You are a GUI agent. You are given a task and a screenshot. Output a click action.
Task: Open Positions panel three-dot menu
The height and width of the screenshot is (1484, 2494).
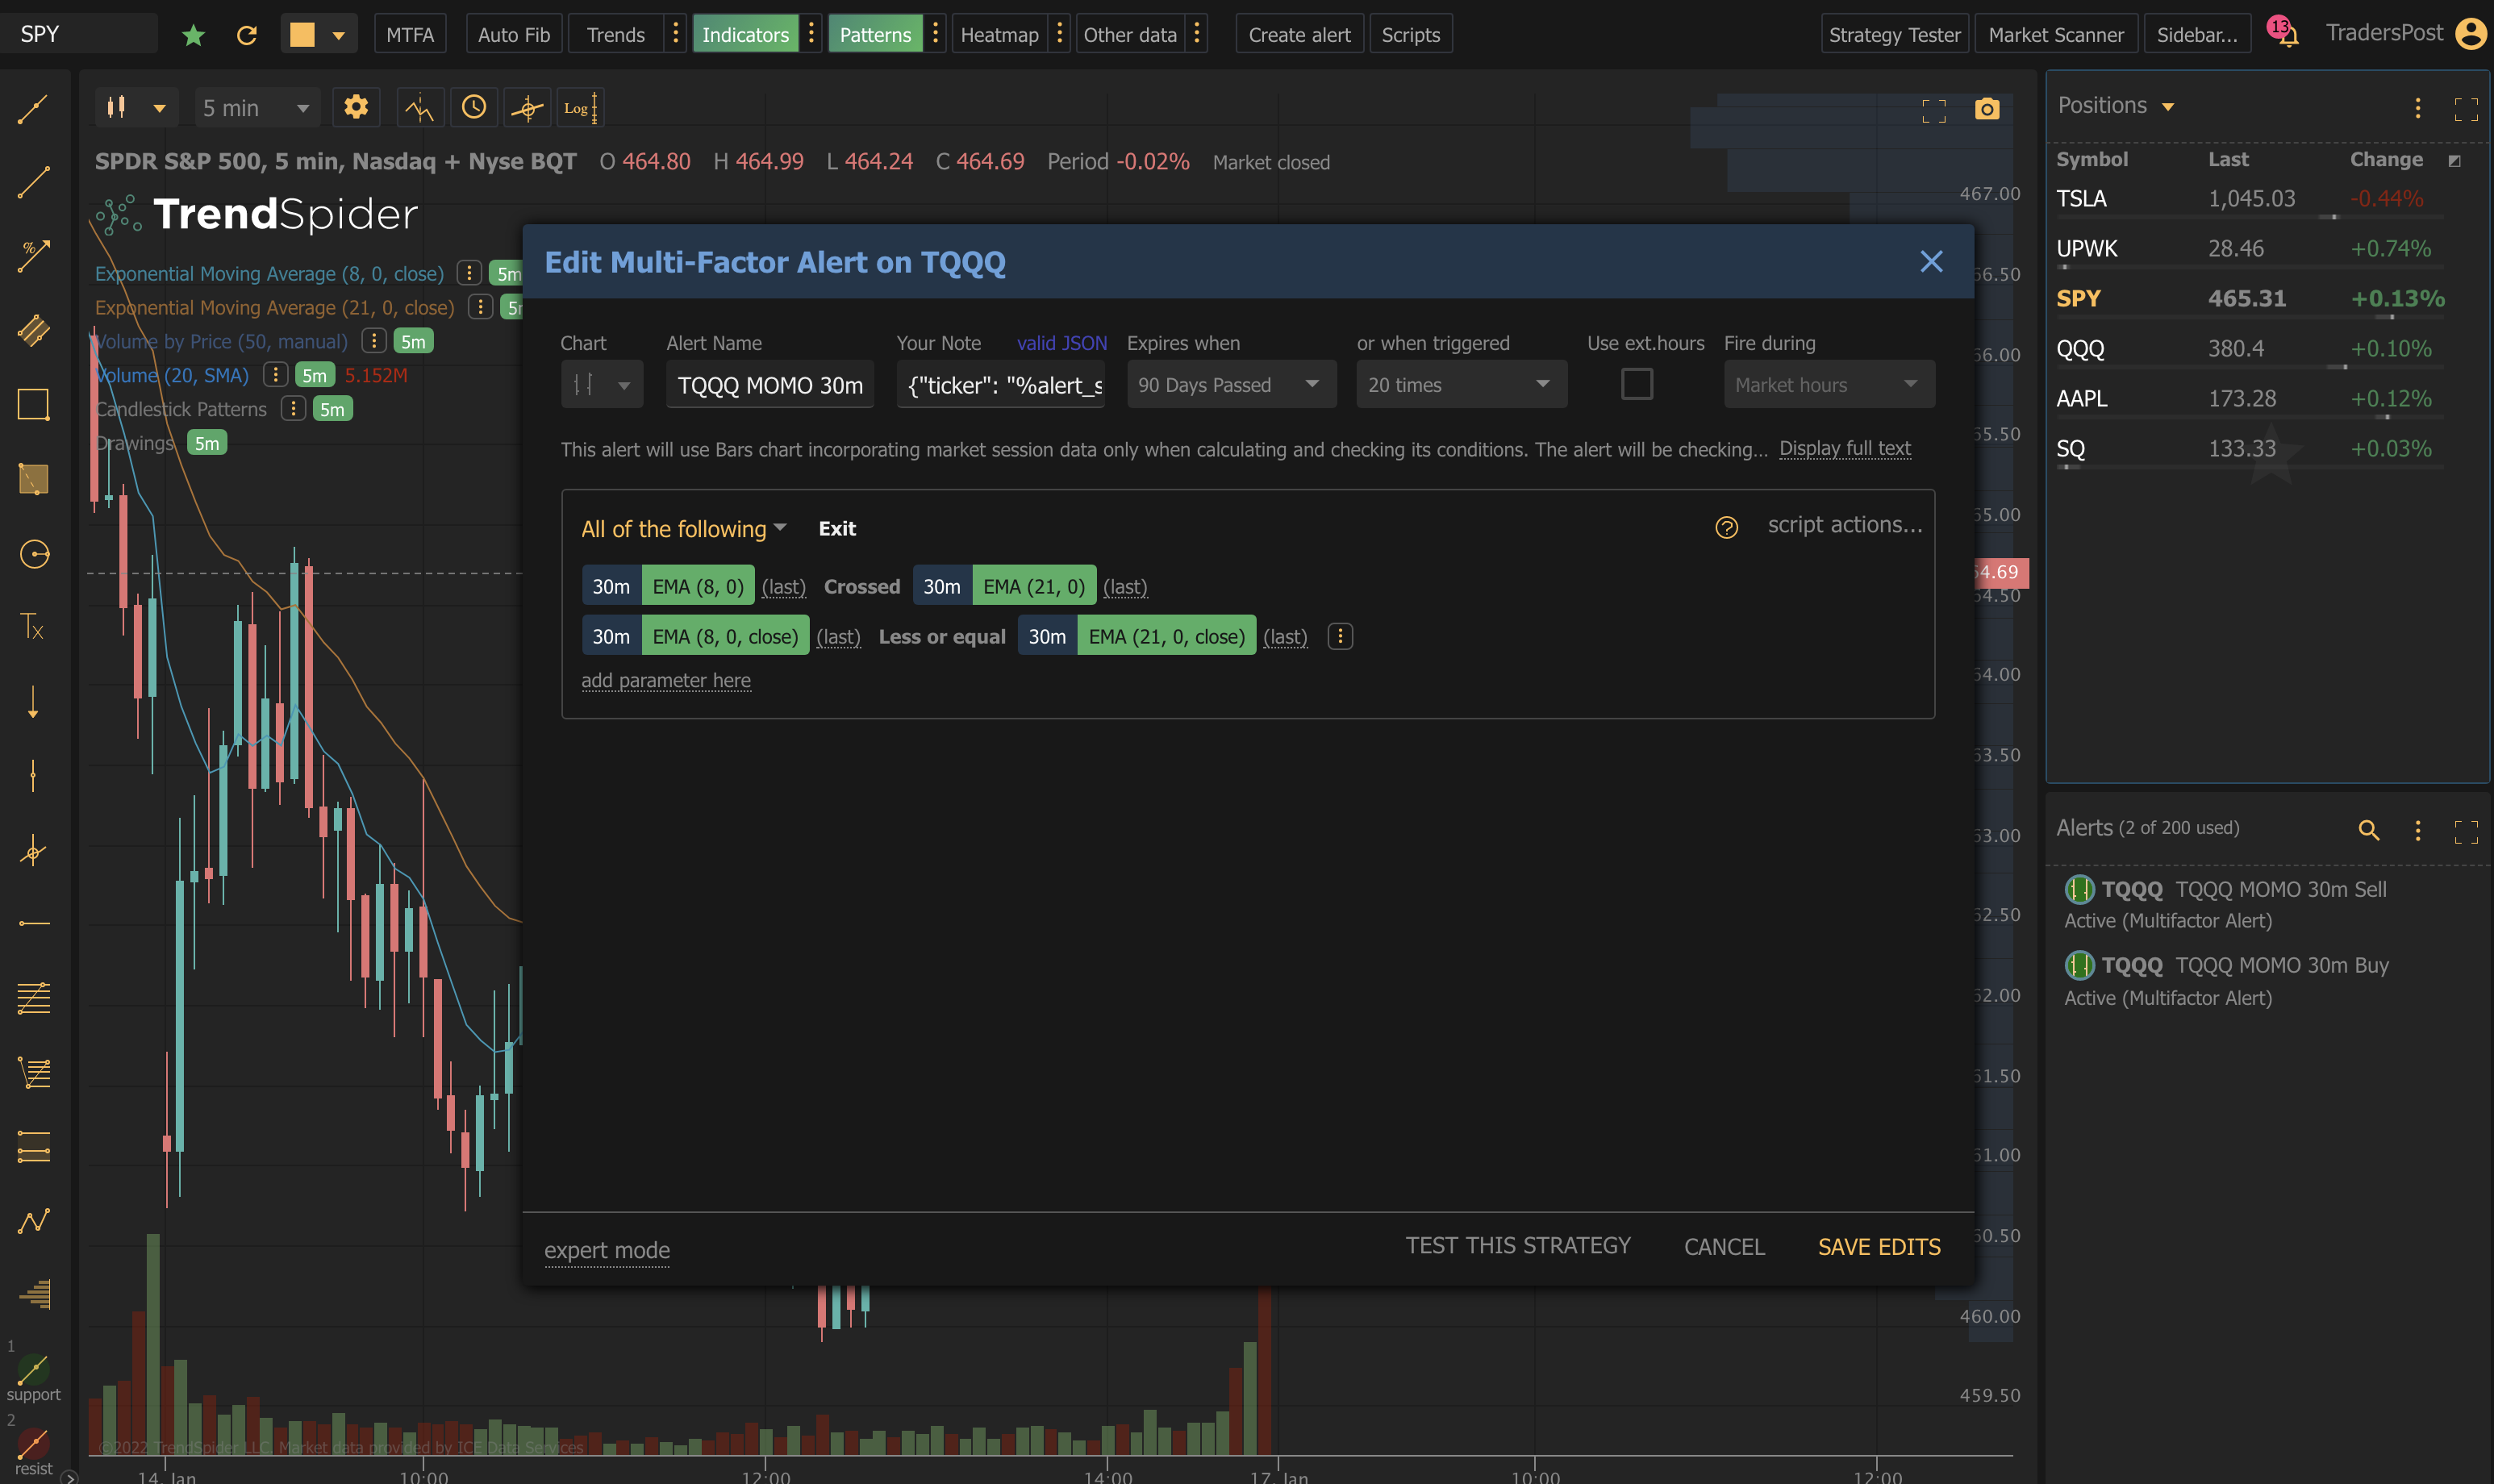coord(2418,108)
